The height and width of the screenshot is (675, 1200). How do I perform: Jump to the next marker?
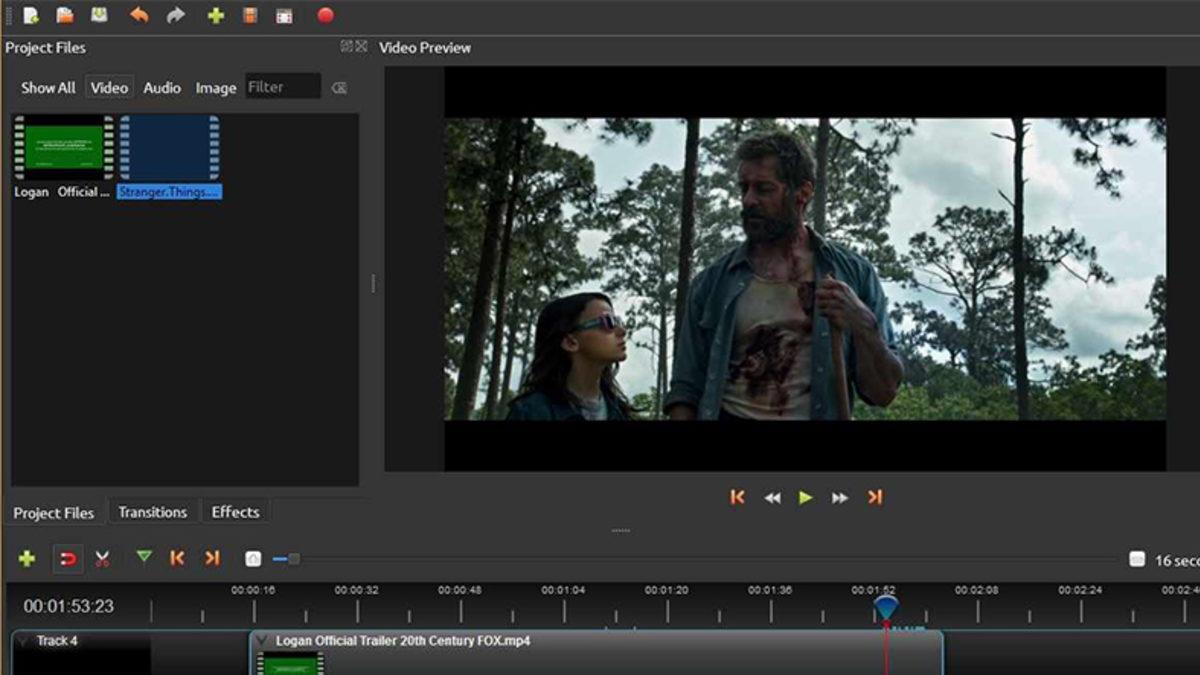tap(212, 560)
